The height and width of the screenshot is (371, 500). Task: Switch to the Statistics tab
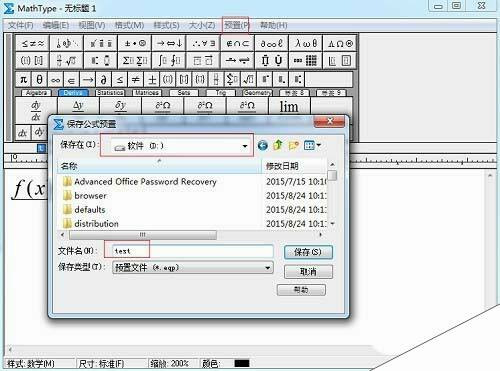(110, 93)
